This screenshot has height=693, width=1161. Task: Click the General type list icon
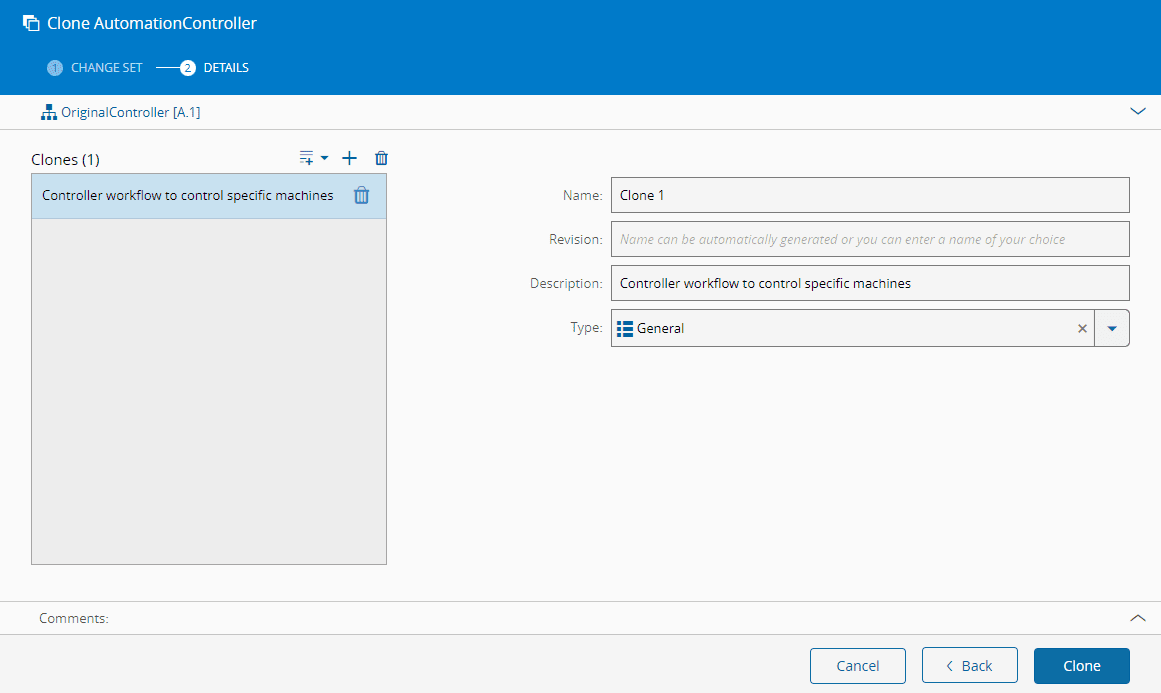tap(625, 328)
